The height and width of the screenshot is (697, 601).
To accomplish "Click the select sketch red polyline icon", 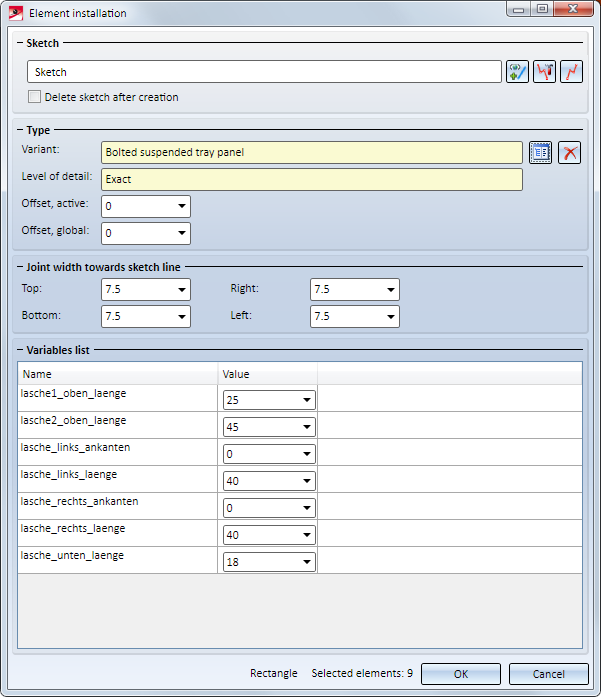I will (571, 72).
